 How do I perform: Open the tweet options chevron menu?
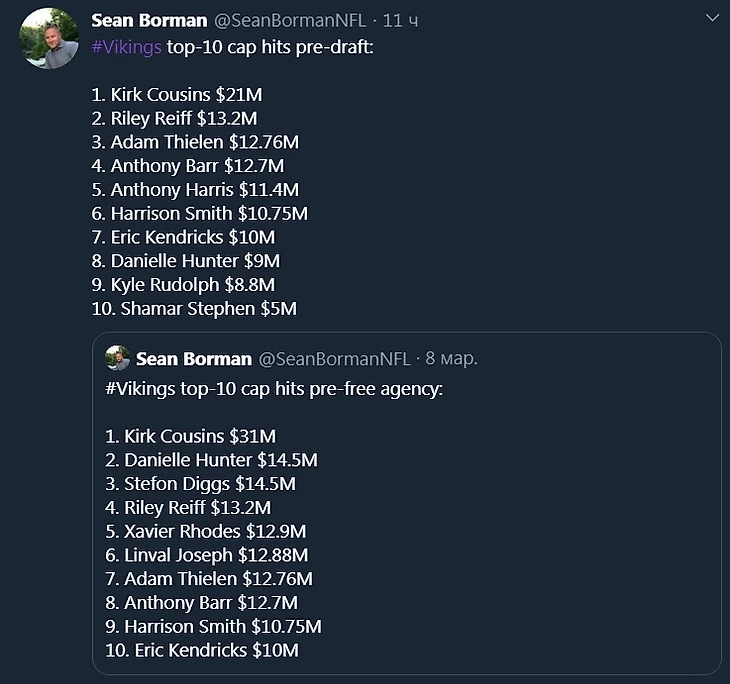(x=711, y=19)
